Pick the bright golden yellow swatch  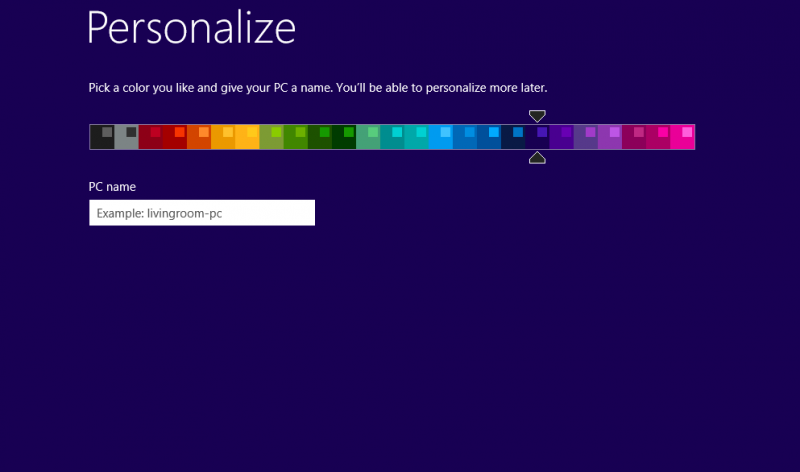click(x=247, y=137)
